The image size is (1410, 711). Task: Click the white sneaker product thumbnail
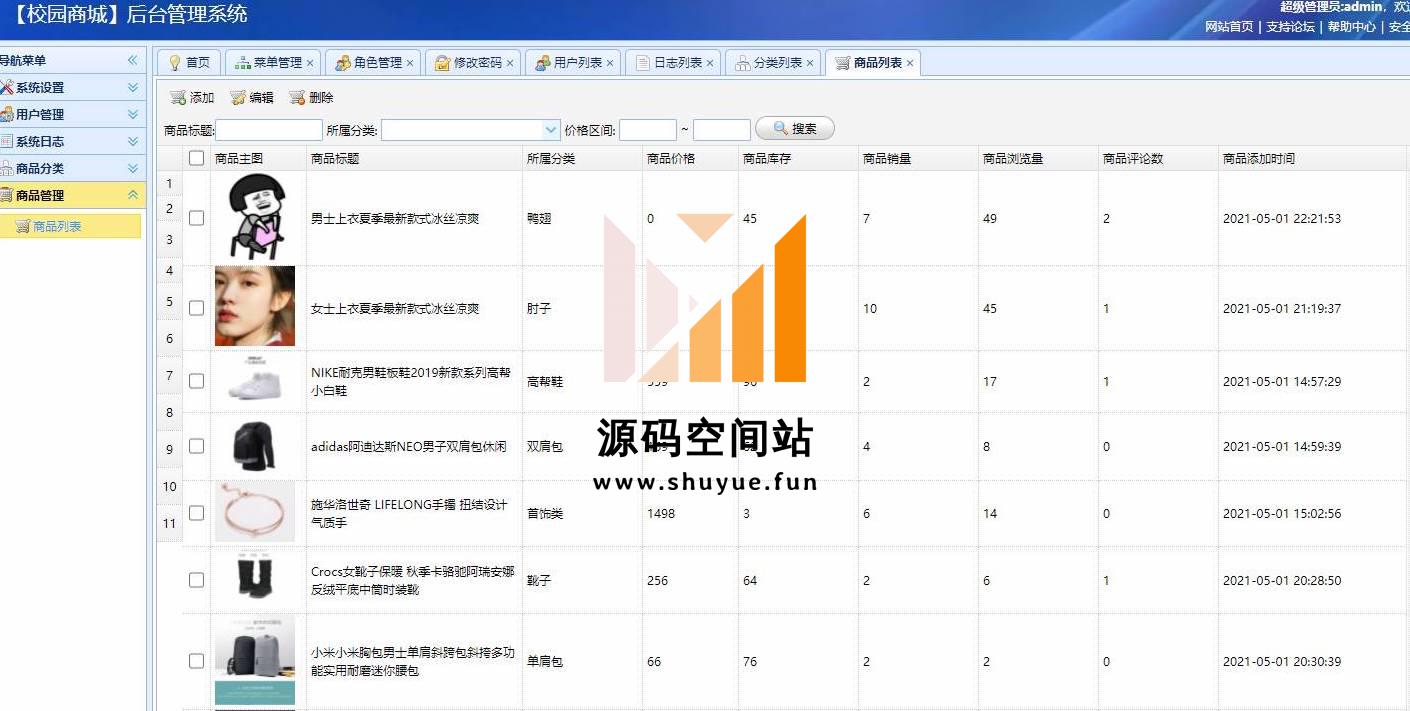[x=255, y=381]
